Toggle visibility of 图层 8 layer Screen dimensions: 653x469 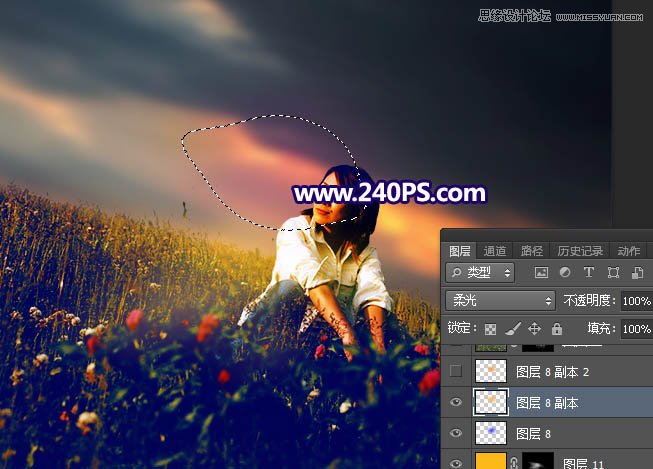(x=456, y=433)
